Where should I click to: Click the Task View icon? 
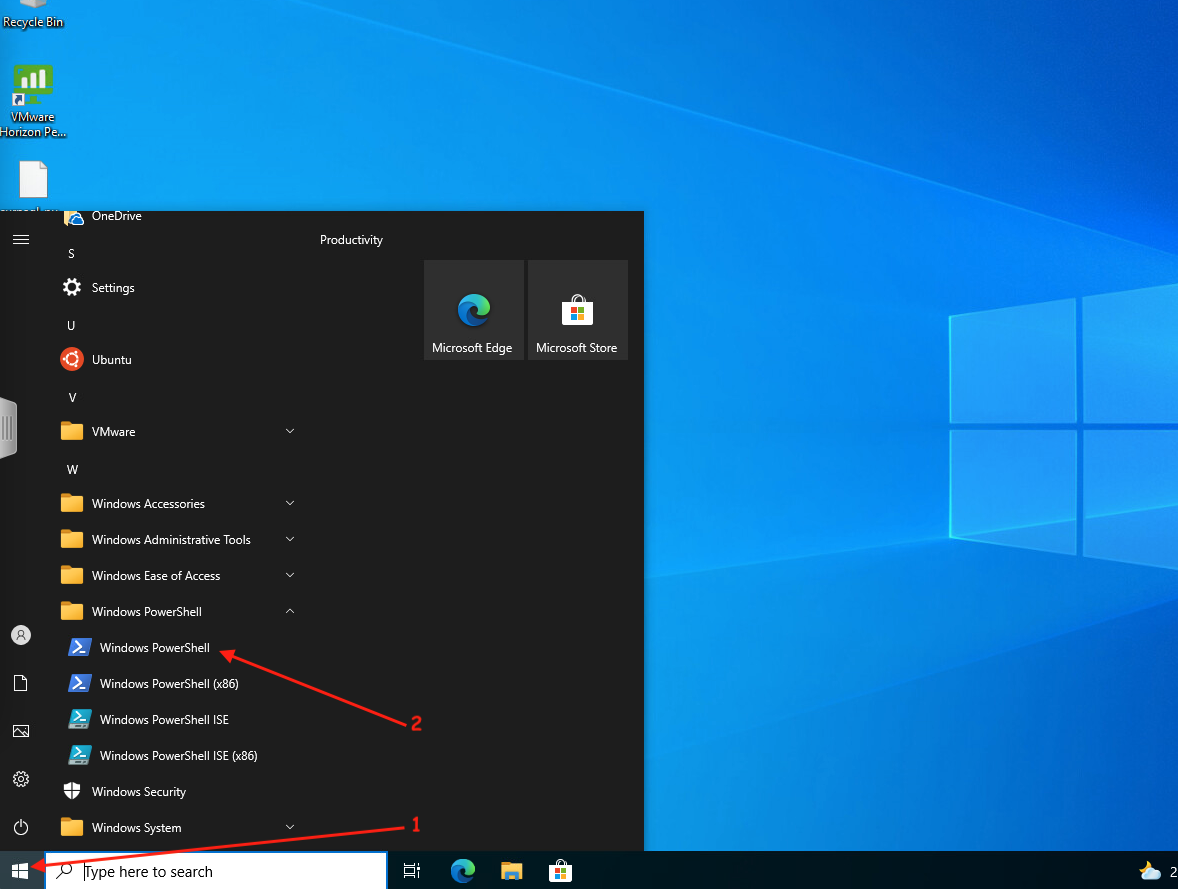[x=412, y=871]
